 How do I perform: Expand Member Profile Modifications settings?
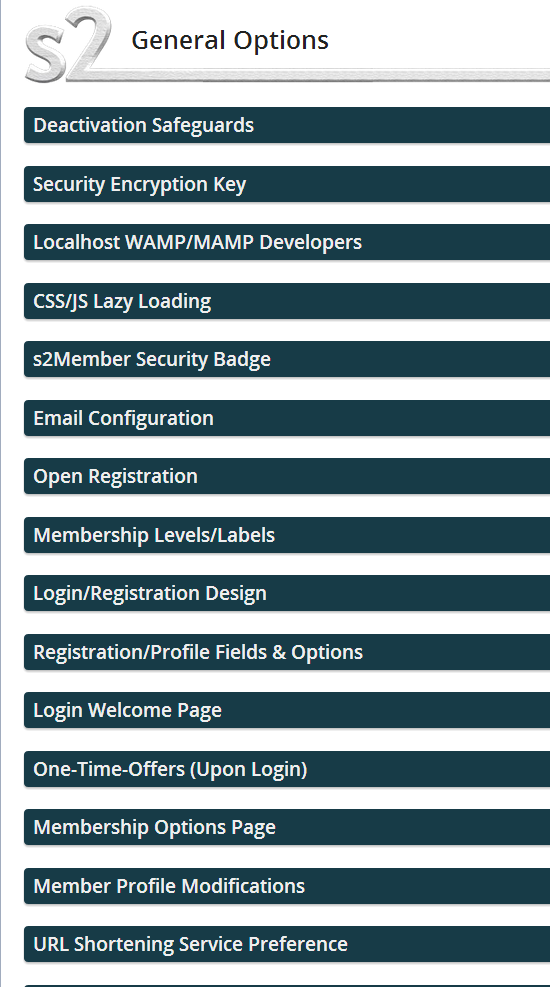[287, 886]
